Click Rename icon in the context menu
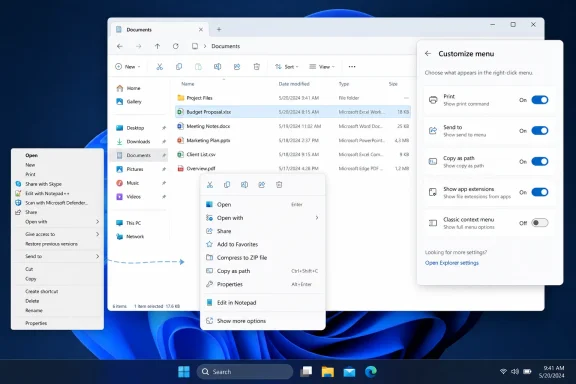Viewport: 576px width, 384px height. [x=244, y=185]
